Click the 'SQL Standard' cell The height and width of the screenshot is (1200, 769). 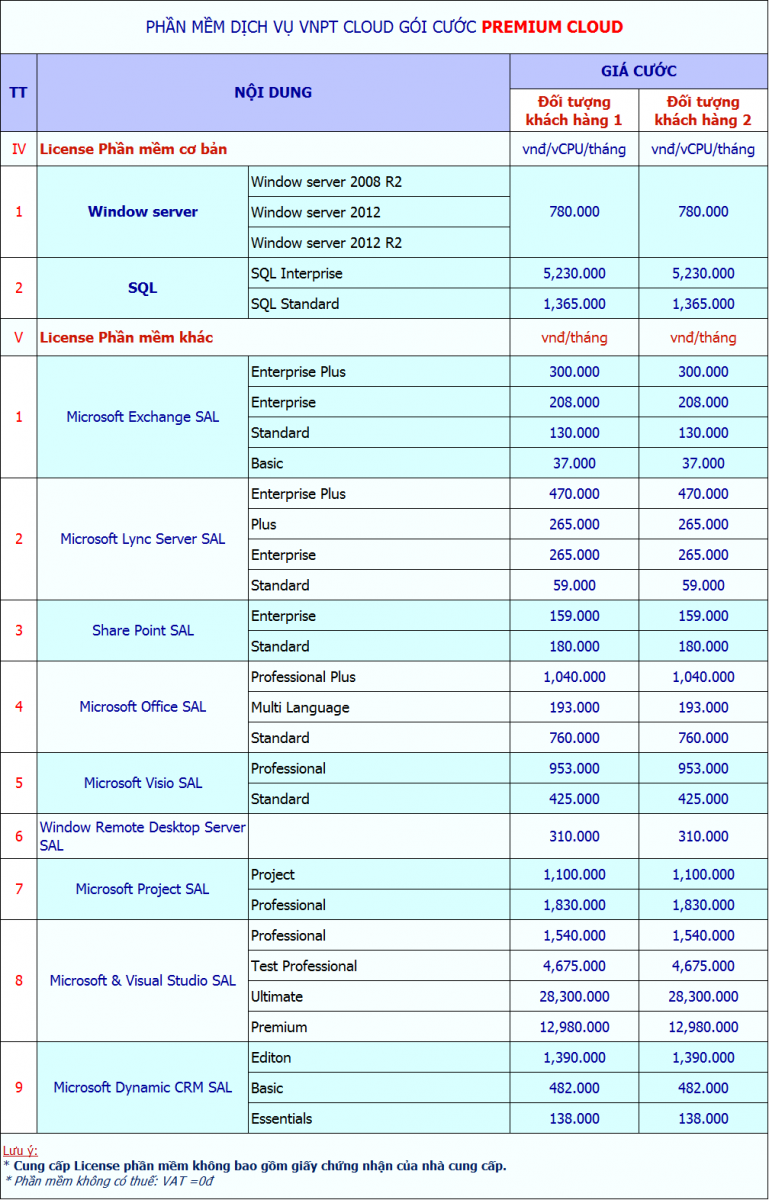[379, 304]
